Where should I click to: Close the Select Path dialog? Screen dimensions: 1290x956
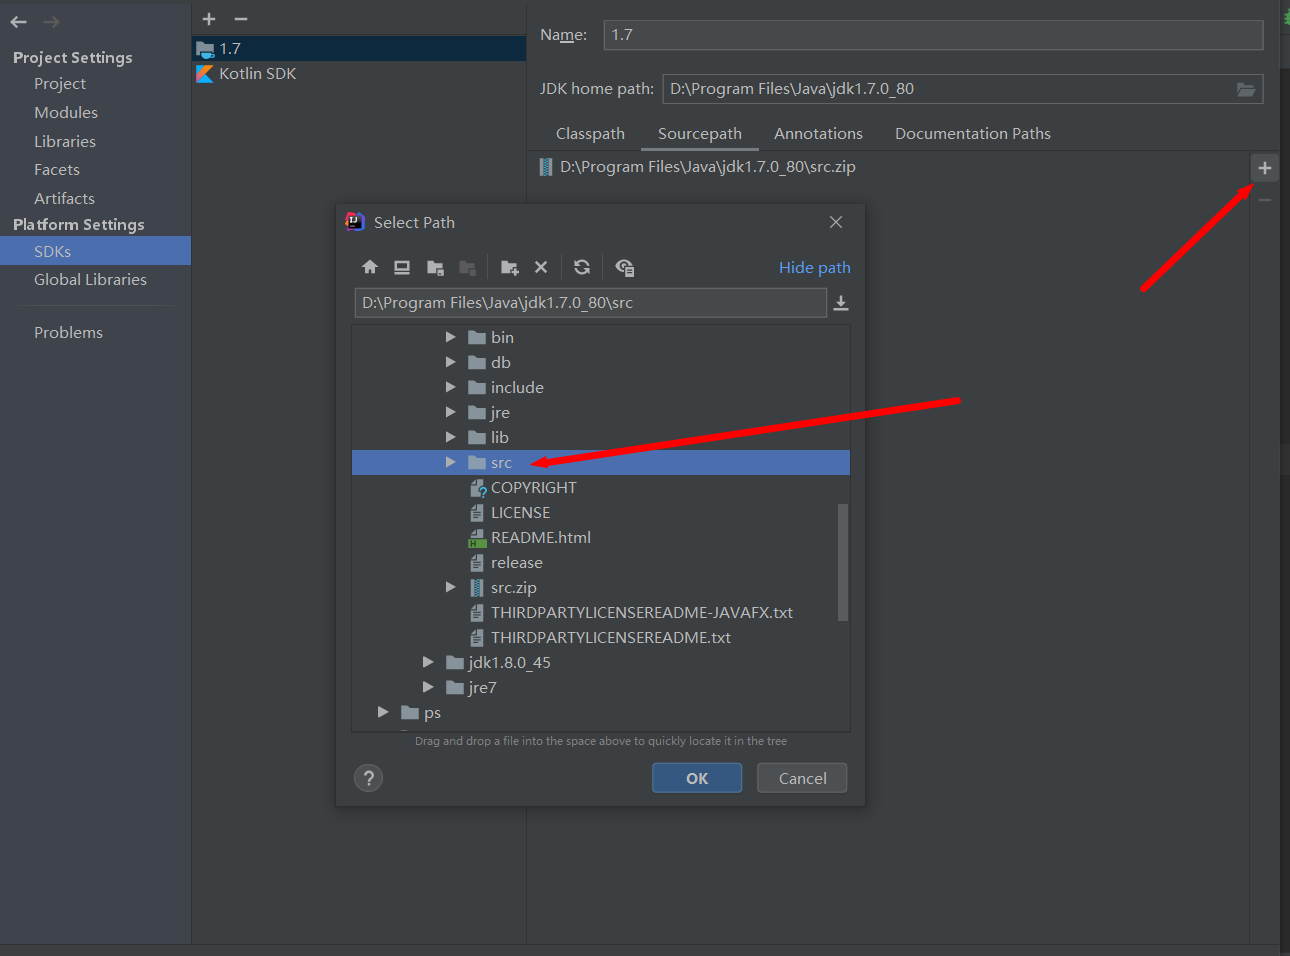click(x=836, y=222)
